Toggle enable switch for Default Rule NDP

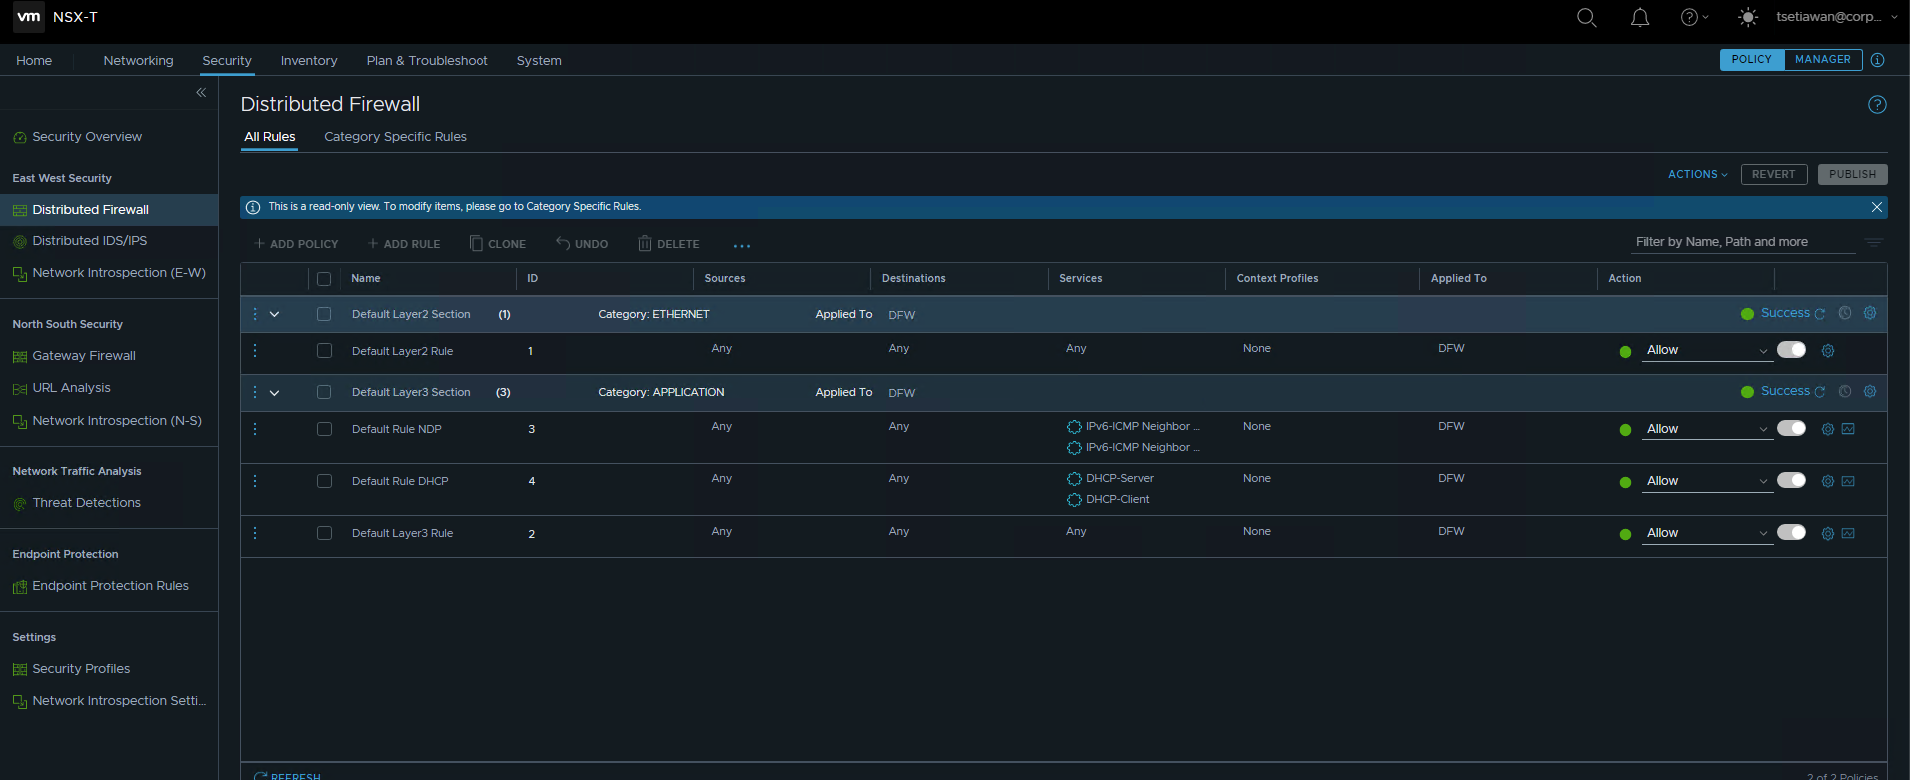point(1791,428)
